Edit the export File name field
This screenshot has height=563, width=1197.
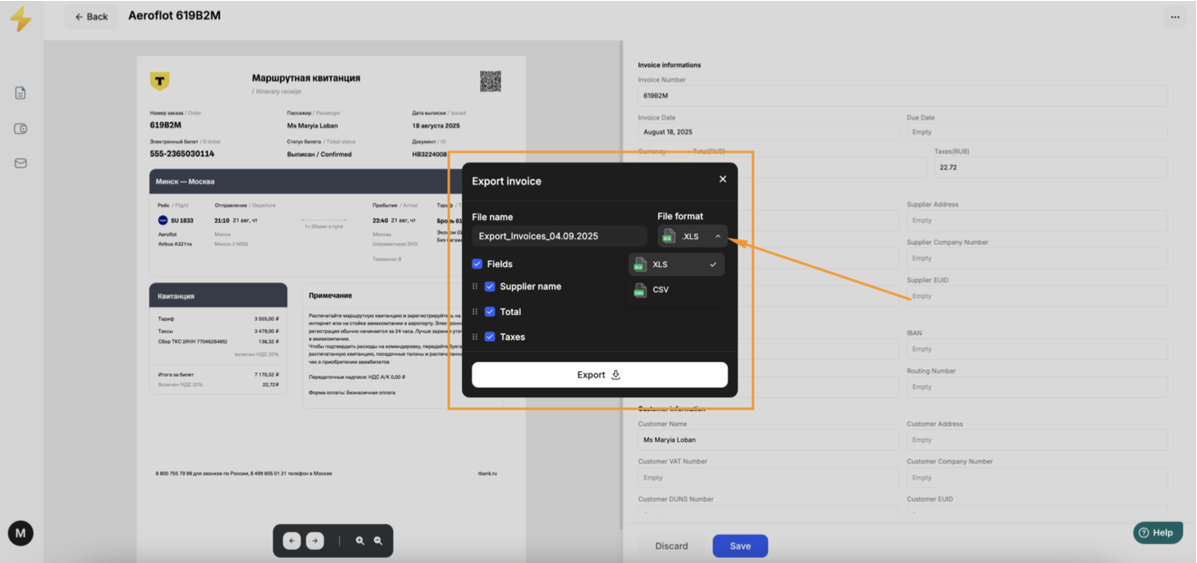559,236
